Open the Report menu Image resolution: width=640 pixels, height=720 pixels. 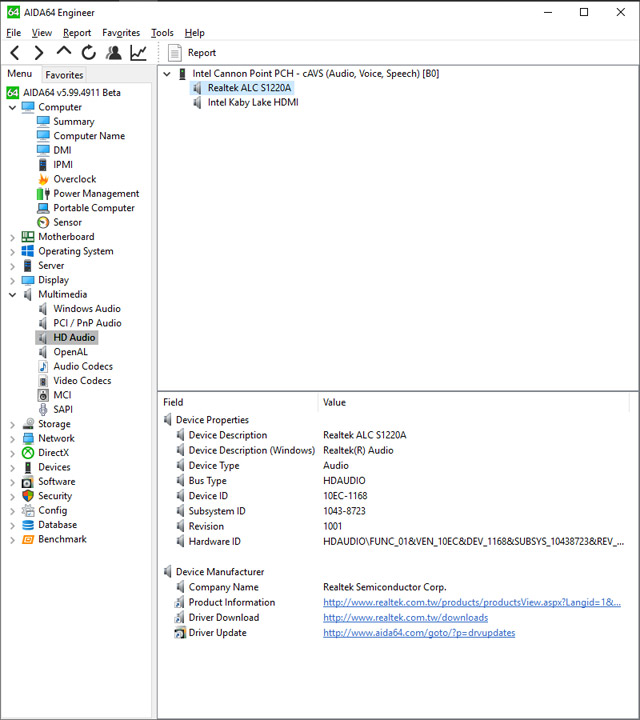[77, 33]
